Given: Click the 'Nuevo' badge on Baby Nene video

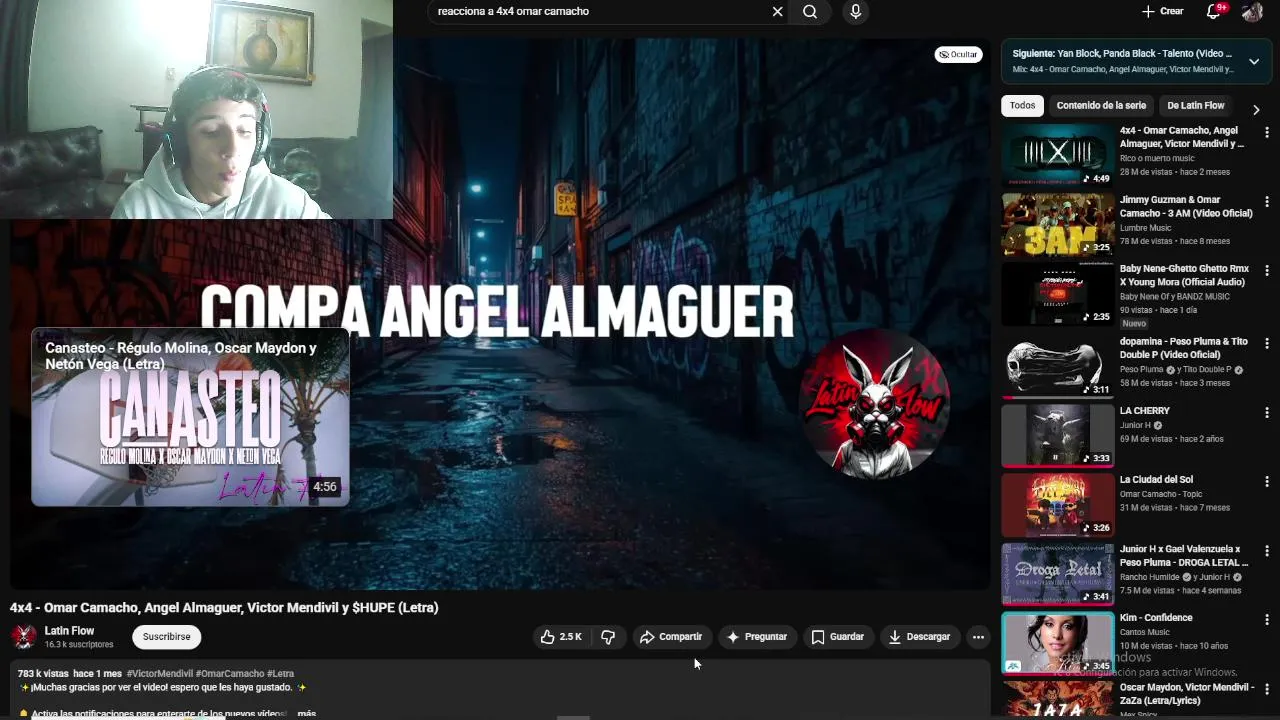Looking at the screenshot, I should 1134,324.
